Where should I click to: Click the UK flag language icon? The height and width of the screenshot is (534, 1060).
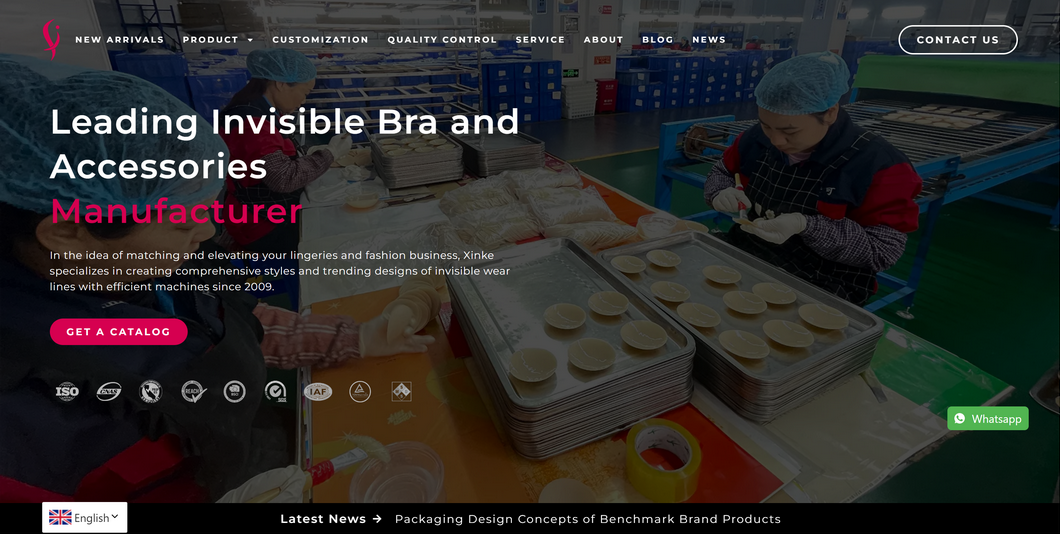pyautogui.click(x=60, y=518)
